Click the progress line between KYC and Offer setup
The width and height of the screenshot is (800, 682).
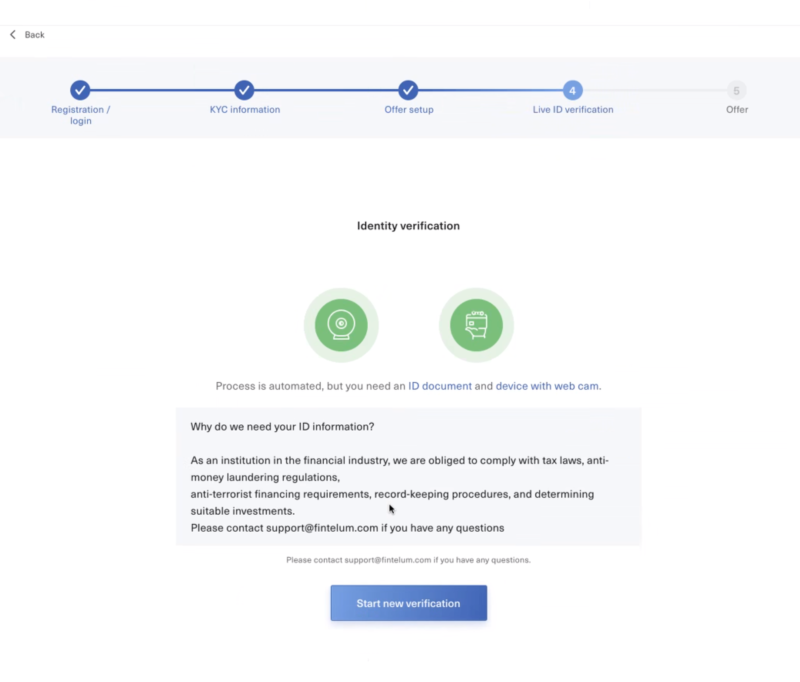click(327, 90)
